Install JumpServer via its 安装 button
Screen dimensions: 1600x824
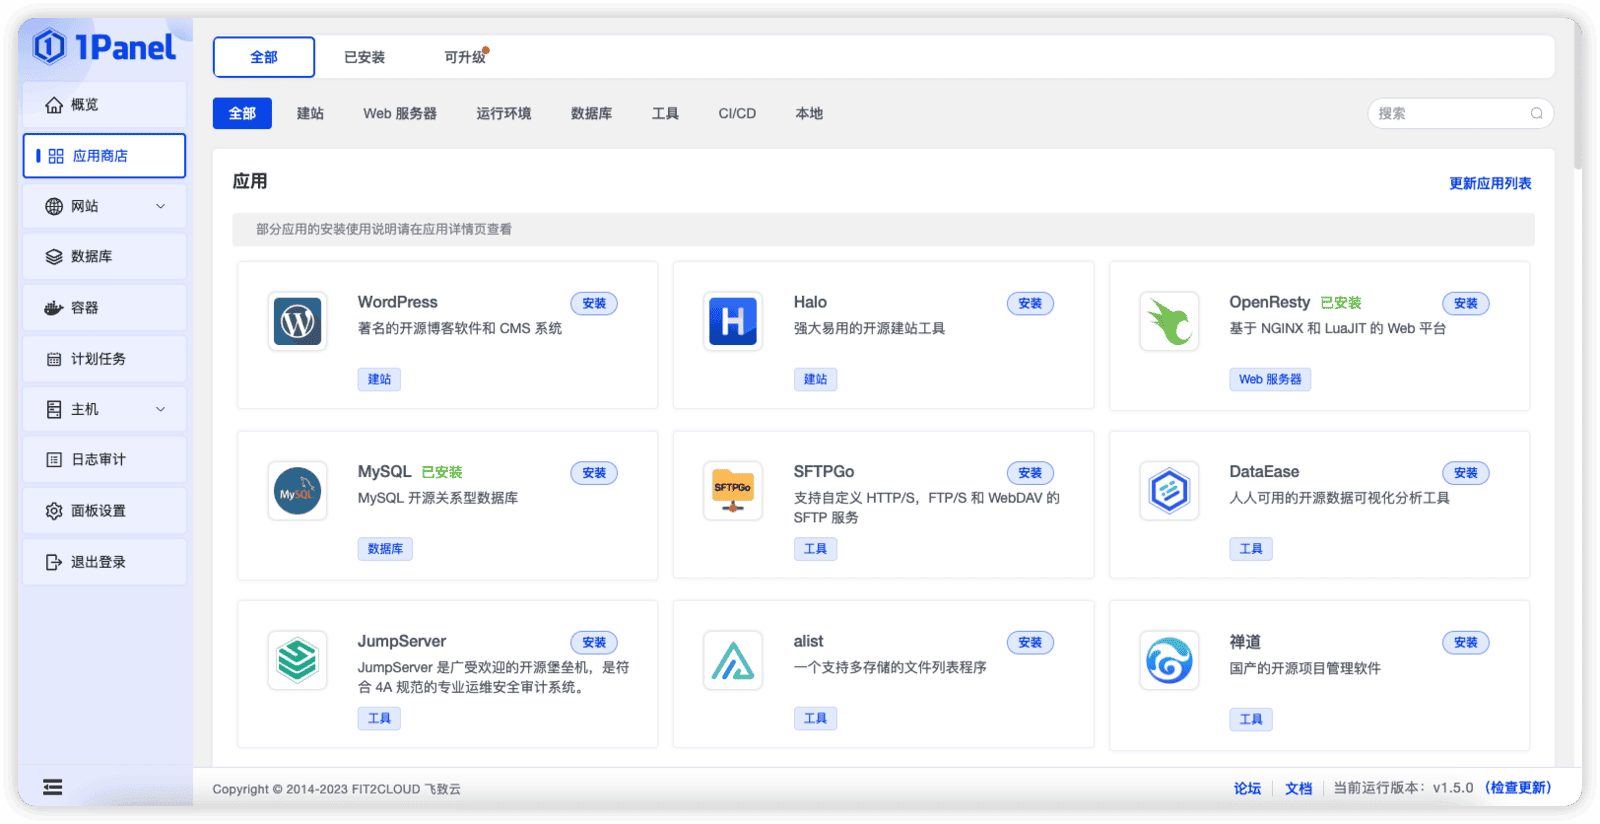click(x=594, y=642)
